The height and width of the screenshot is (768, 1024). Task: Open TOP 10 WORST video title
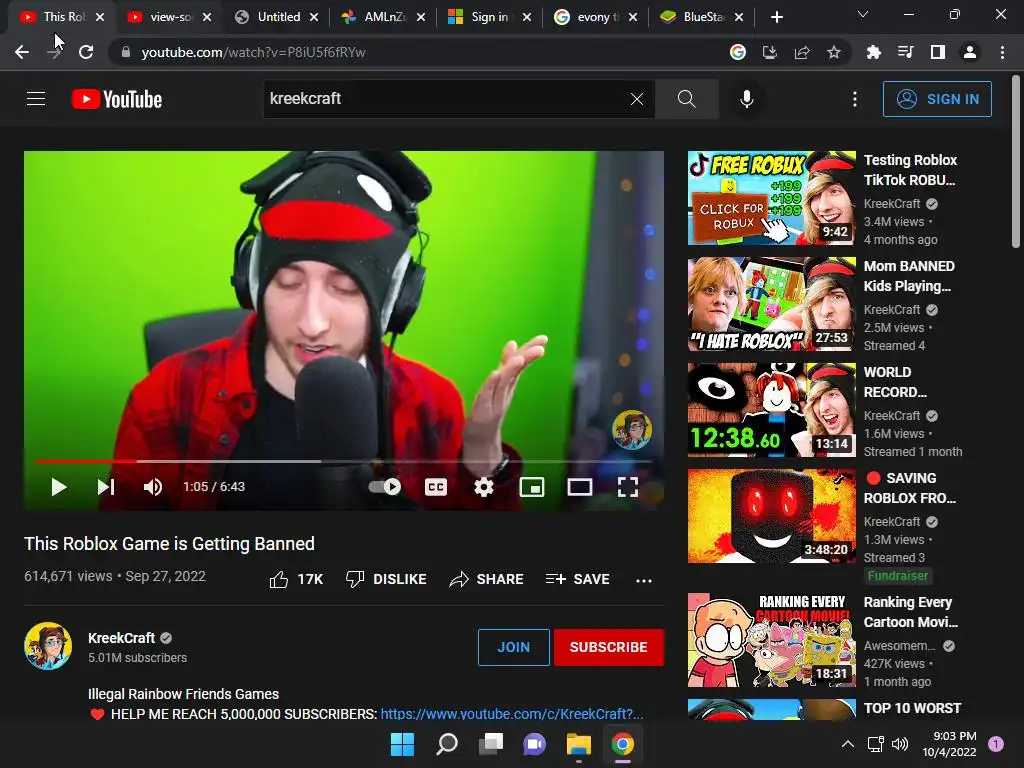[x=912, y=709]
